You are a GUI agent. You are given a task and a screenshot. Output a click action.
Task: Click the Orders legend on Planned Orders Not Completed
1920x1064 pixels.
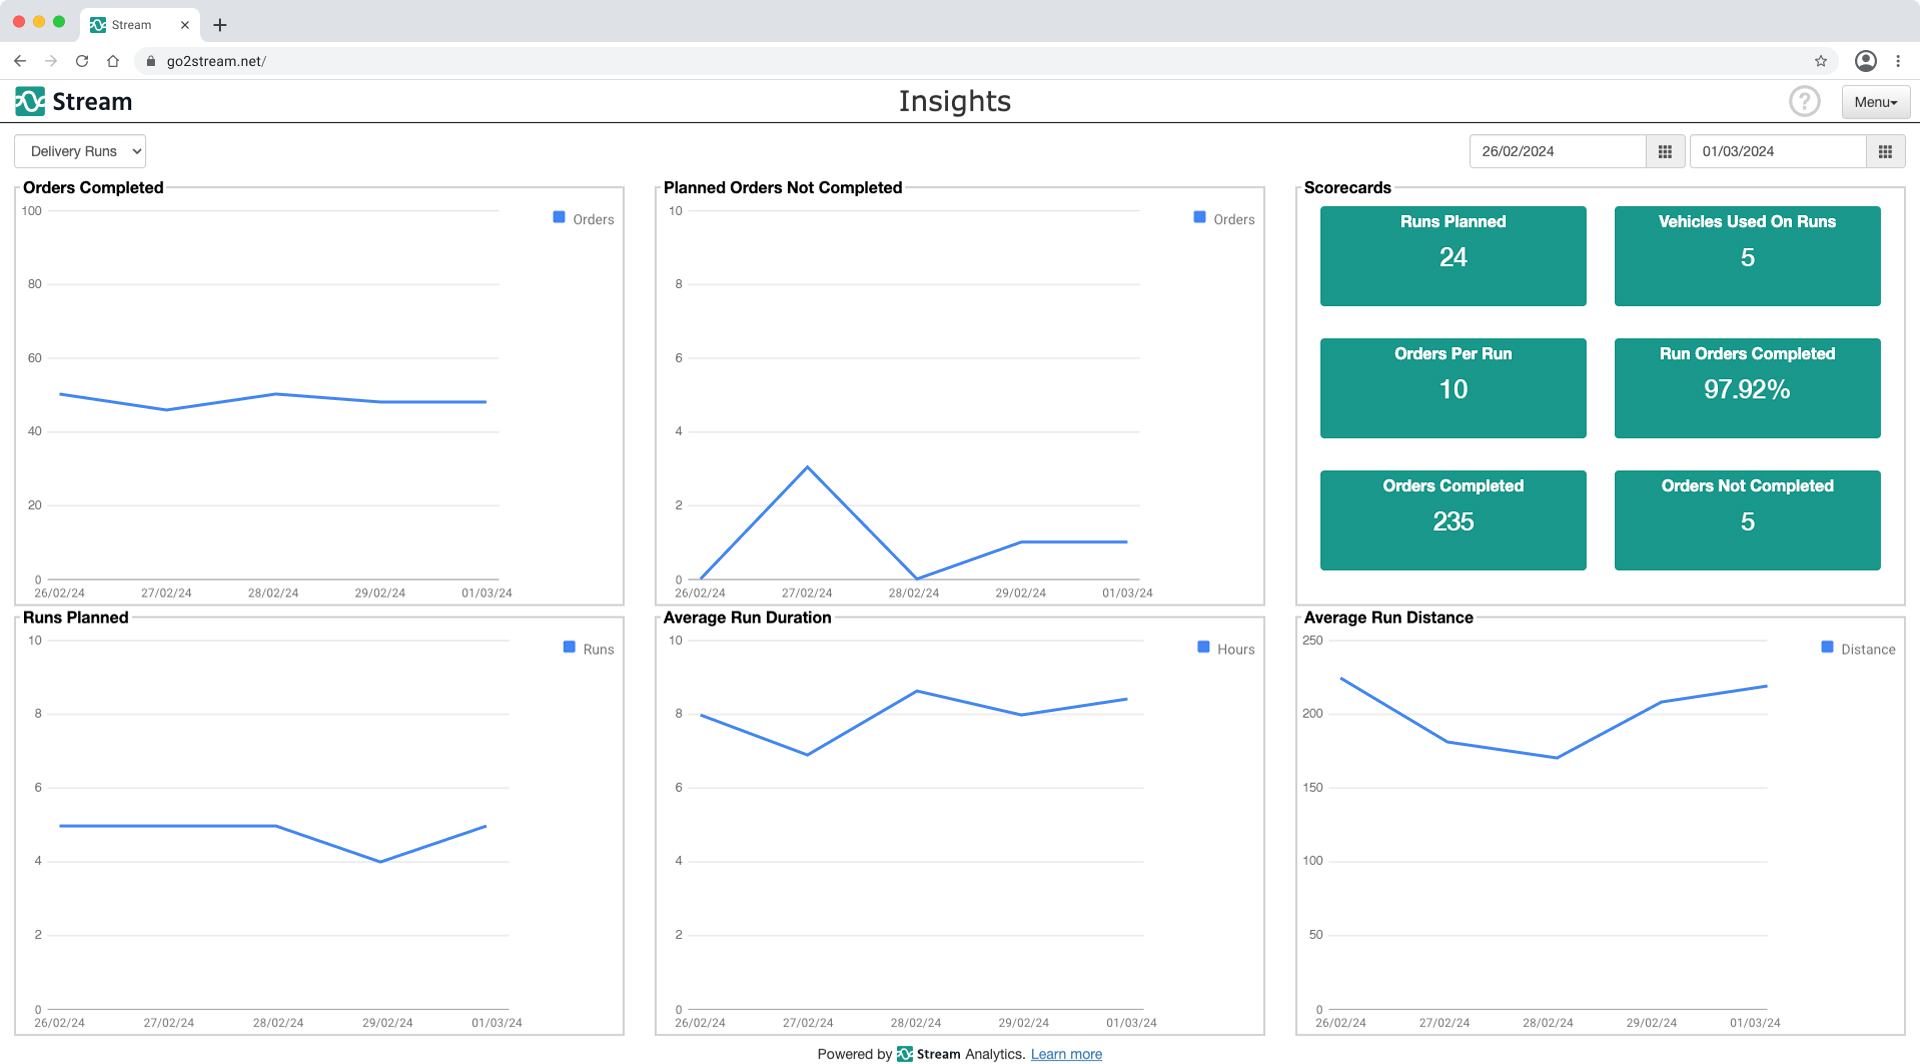tap(1199, 218)
